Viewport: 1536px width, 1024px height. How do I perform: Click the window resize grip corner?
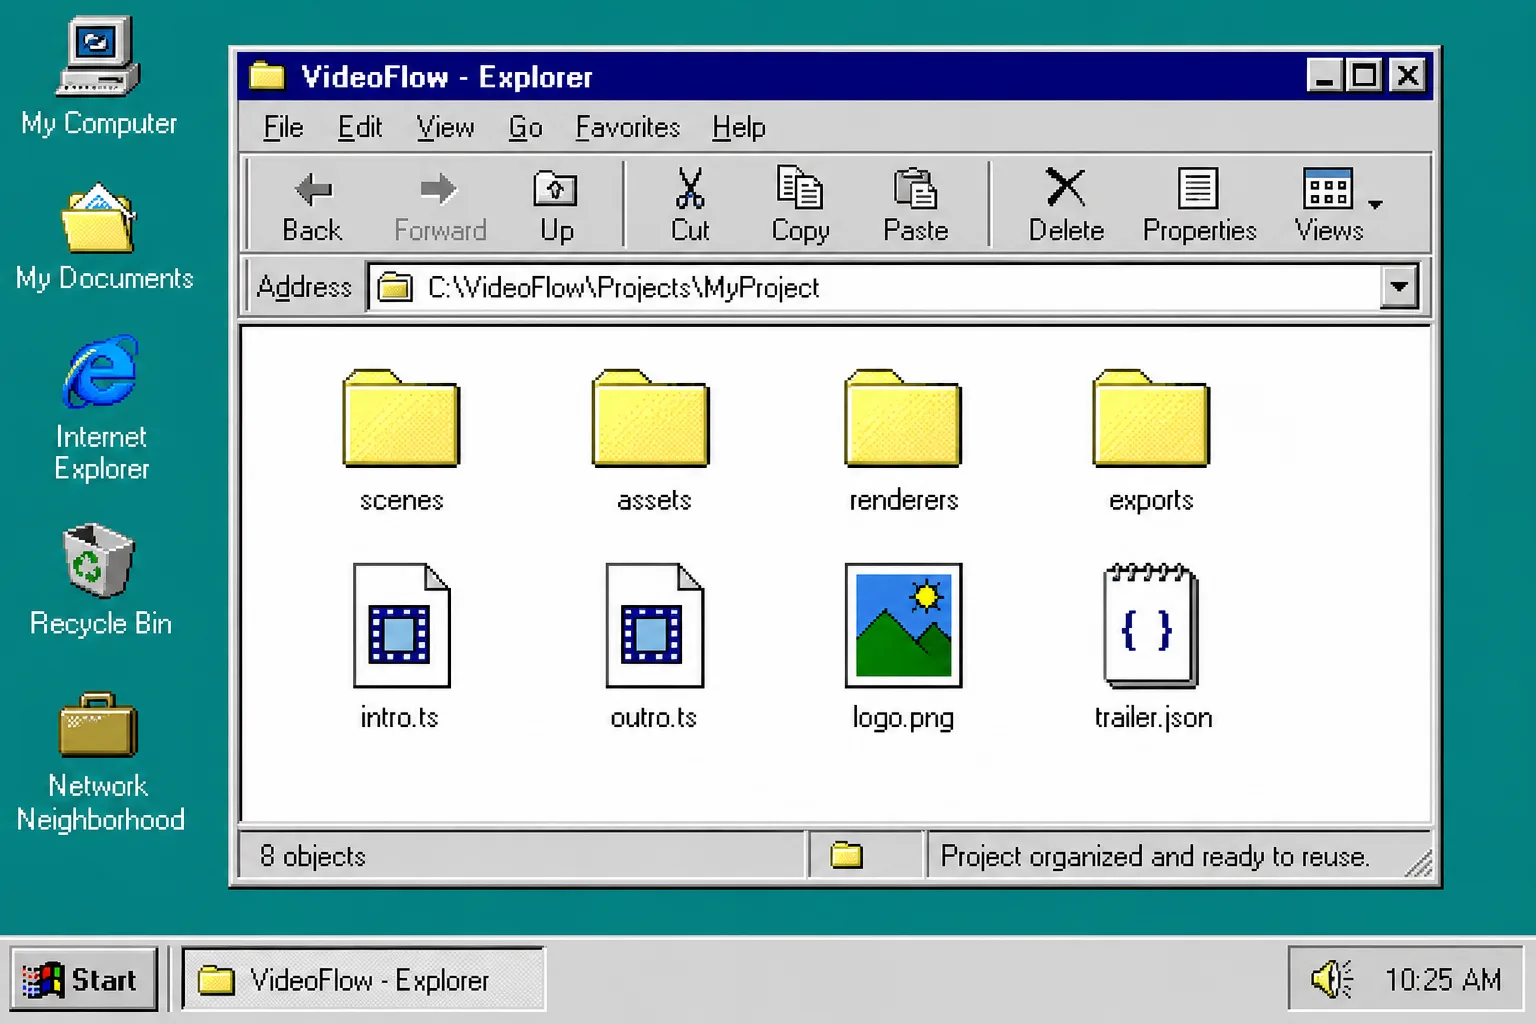click(1419, 864)
